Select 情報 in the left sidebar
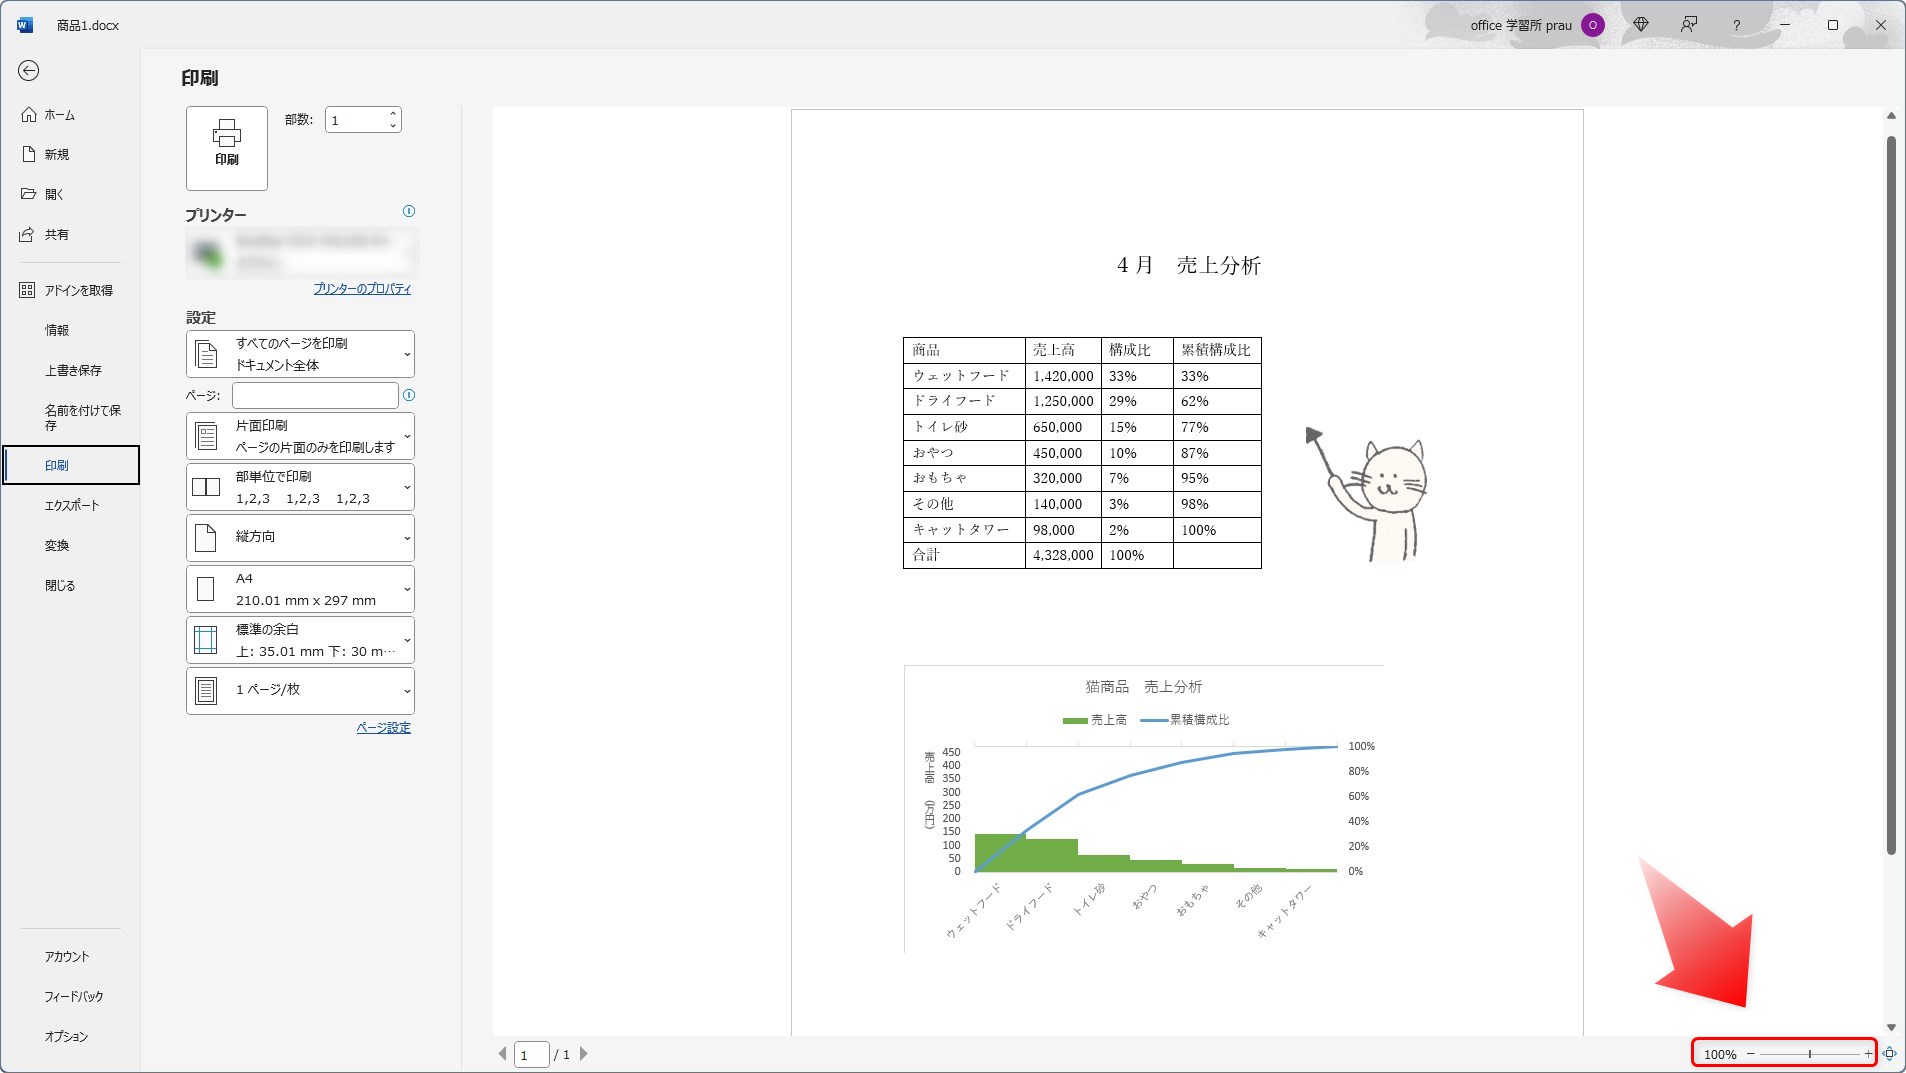1906x1073 pixels. tap(57, 330)
